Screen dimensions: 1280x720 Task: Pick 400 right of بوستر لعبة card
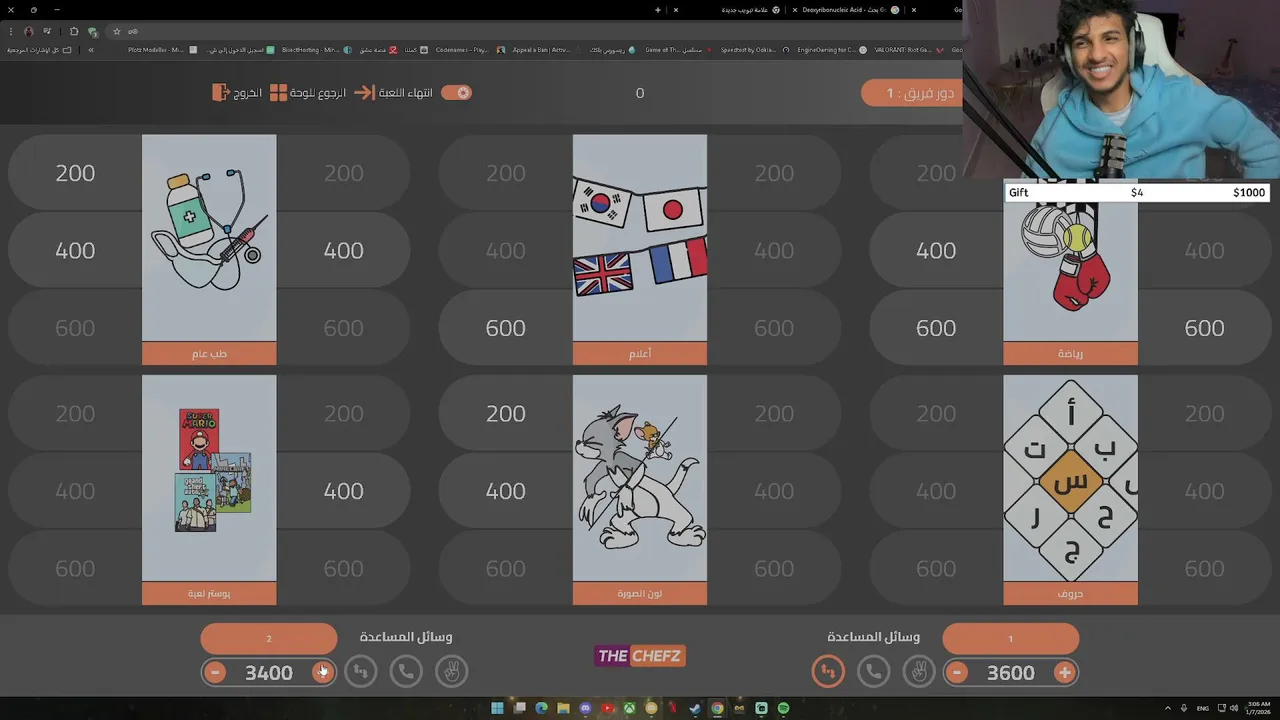coord(343,490)
